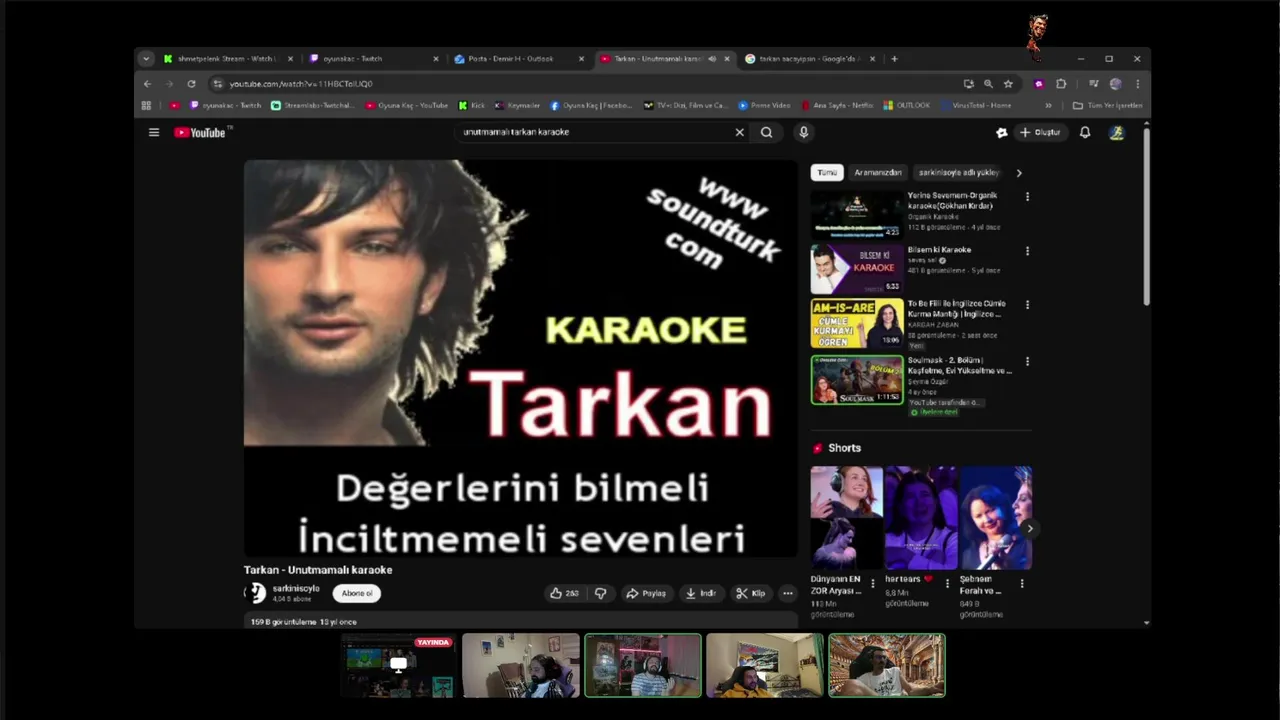1280x720 pixels.
Task: Open the YouTube account avatar menu
Action: pyautogui.click(x=1117, y=132)
